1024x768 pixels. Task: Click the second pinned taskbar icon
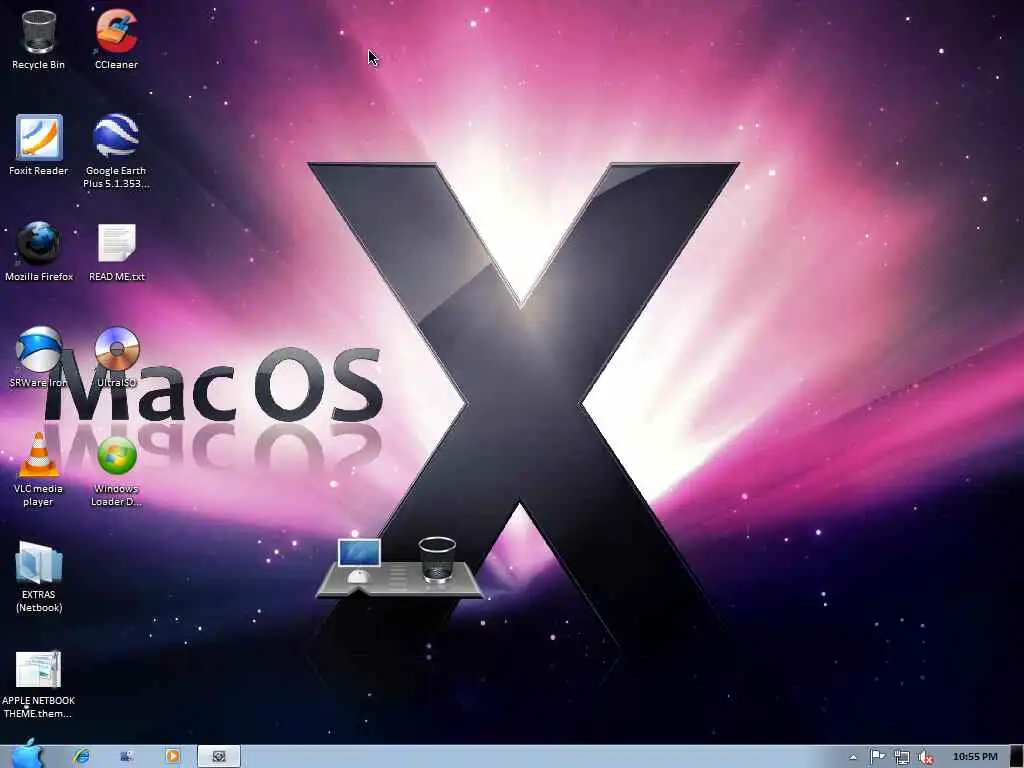point(127,756)
